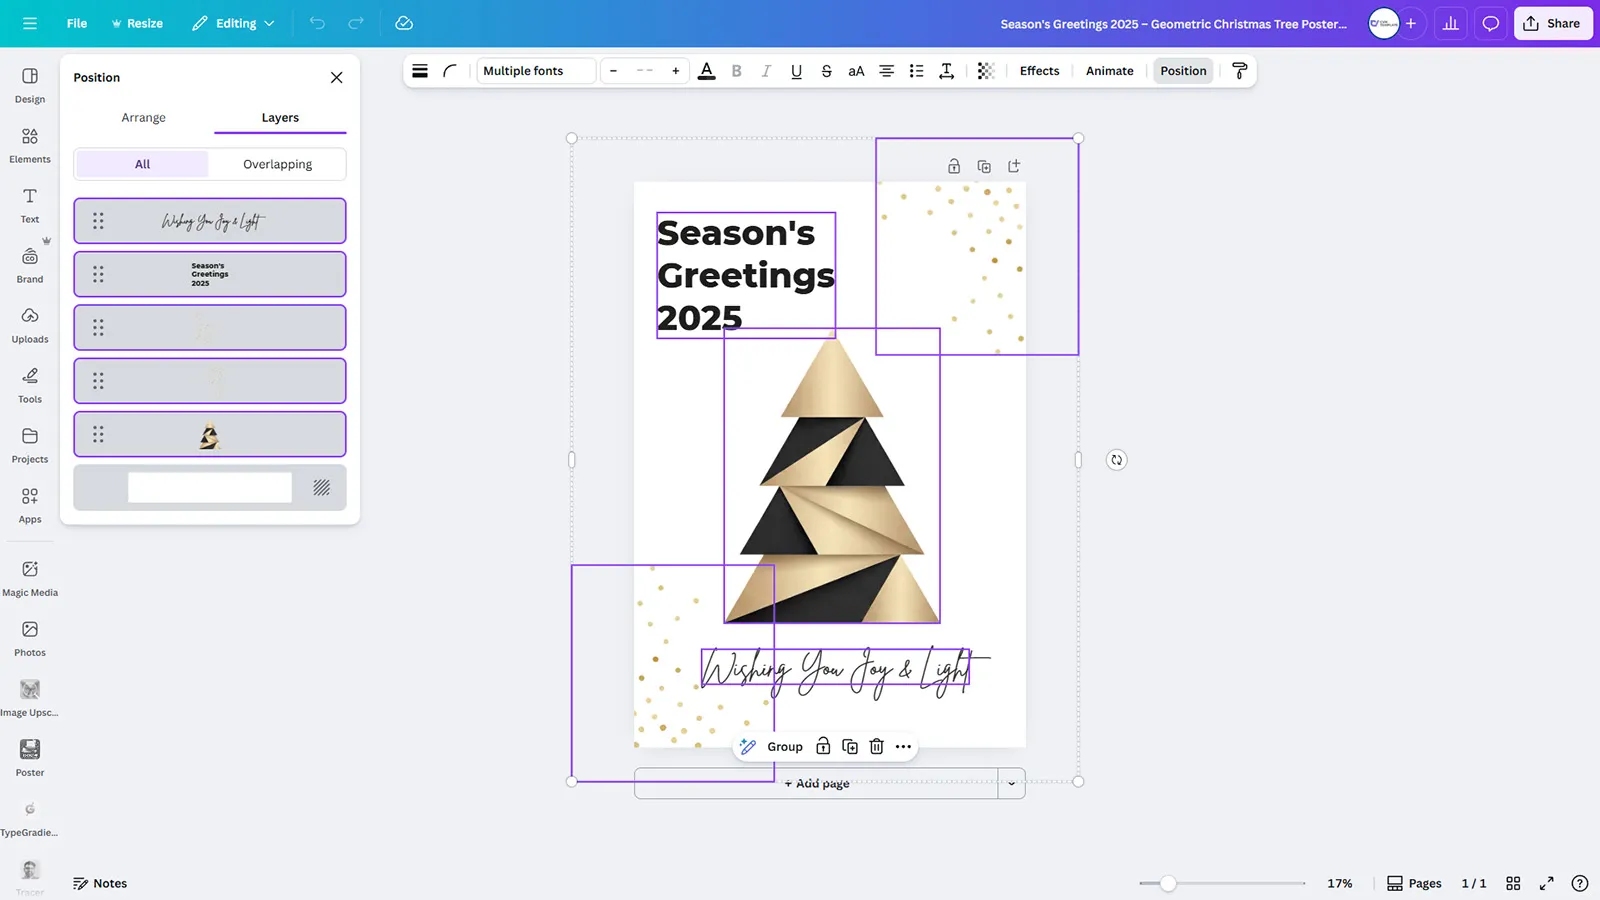1600x900 pixels.
Task: Switch layer list filter to Overlapping
Action: [277, 164]
